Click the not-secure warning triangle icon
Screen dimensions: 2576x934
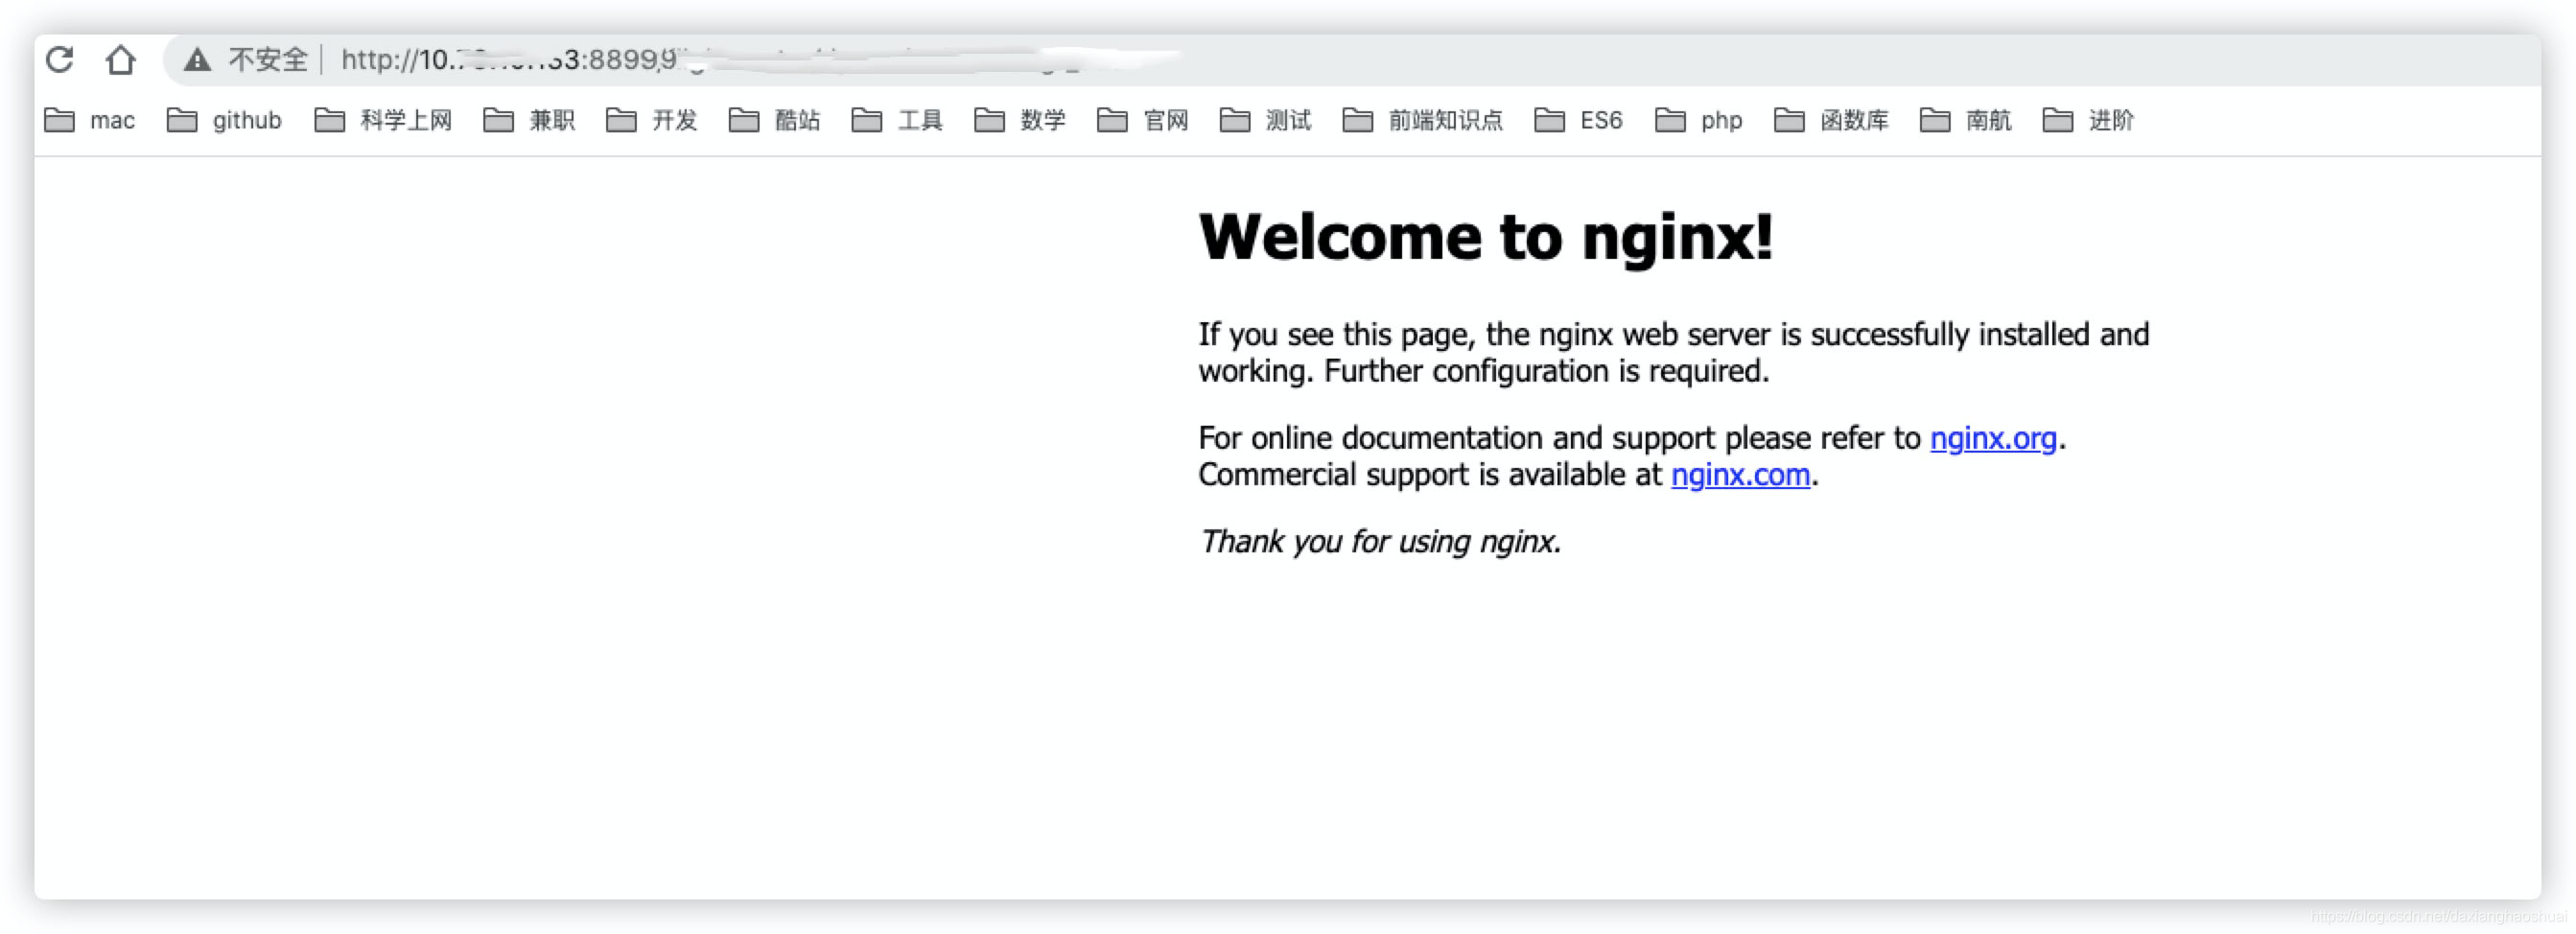point(197,60)
